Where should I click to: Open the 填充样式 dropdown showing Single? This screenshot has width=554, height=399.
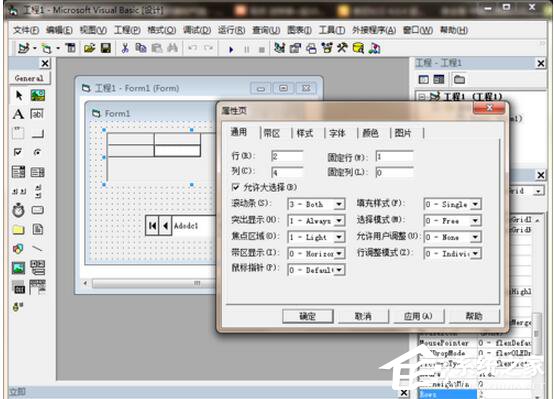475,204
